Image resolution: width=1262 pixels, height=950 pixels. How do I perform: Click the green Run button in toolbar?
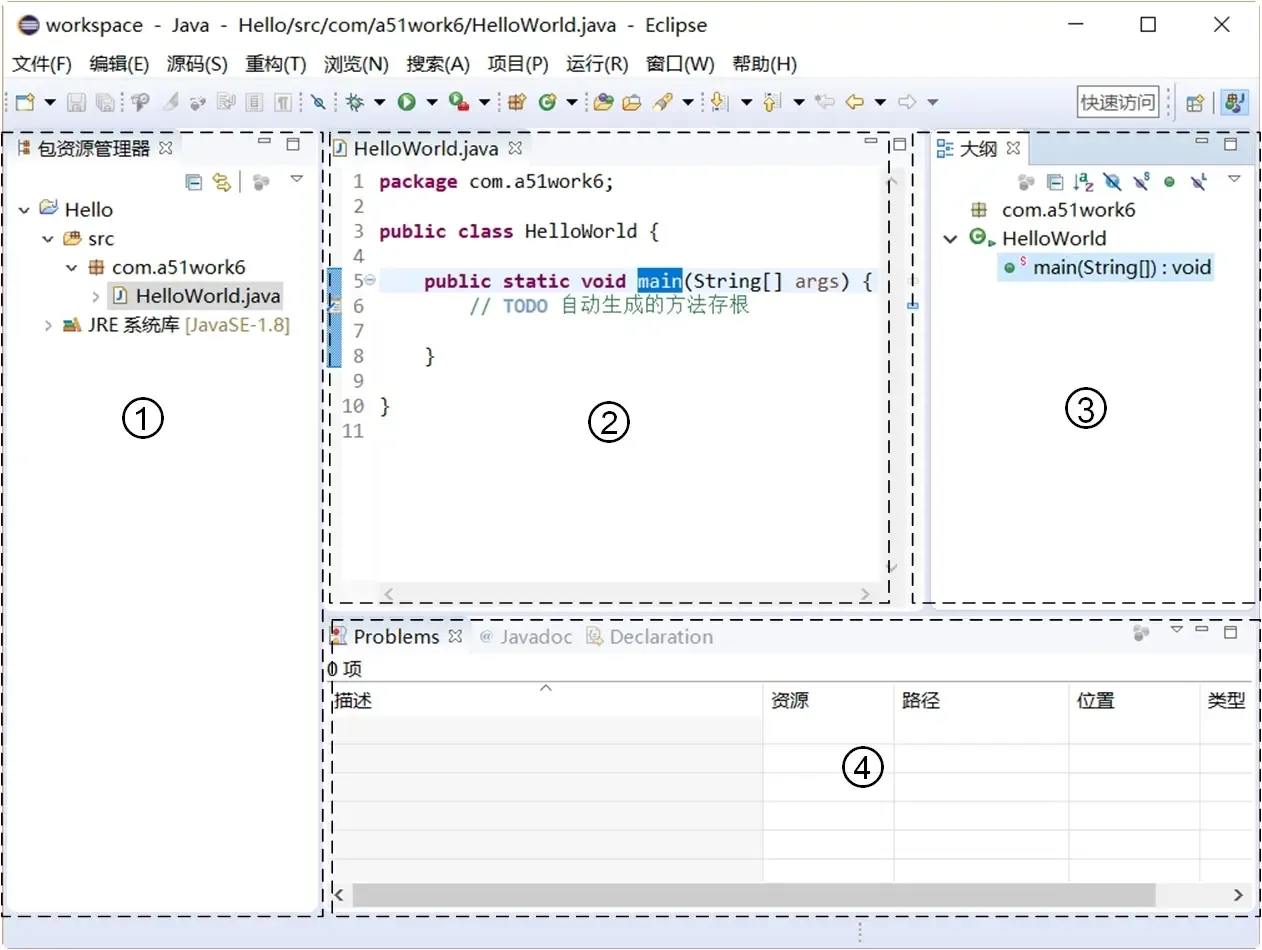[406, 102]
